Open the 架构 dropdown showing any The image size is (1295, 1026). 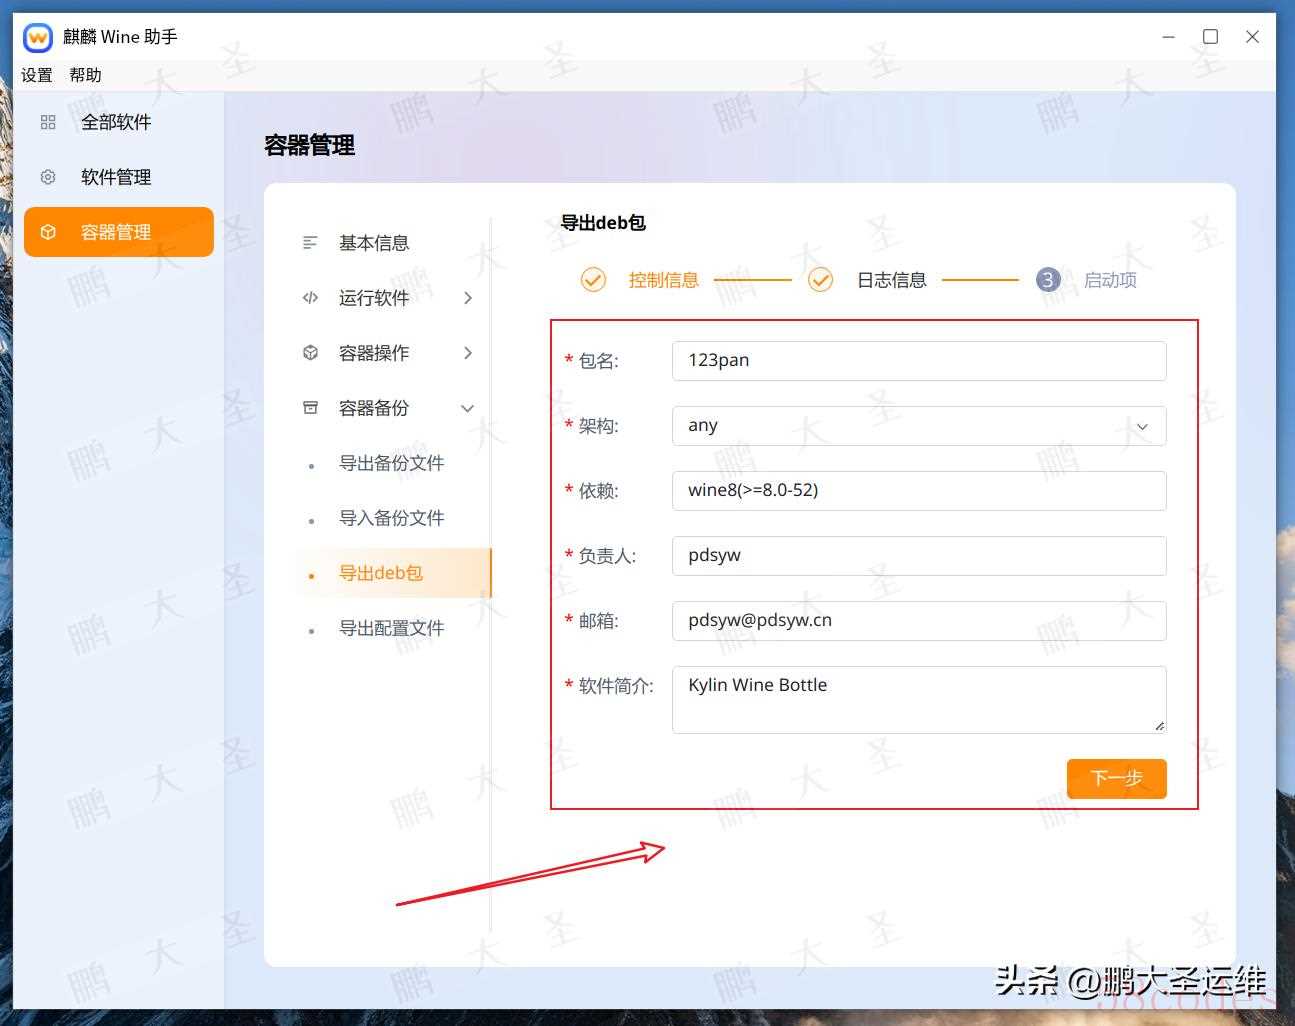[x=918, y=426]
